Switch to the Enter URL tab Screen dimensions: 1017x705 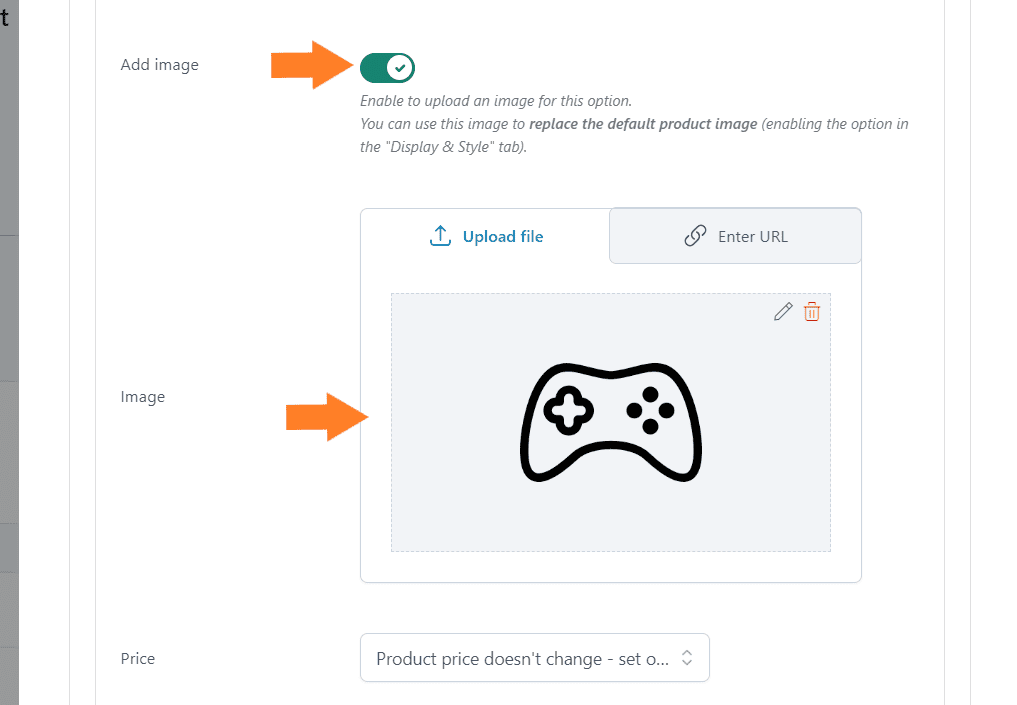(736, 236)
